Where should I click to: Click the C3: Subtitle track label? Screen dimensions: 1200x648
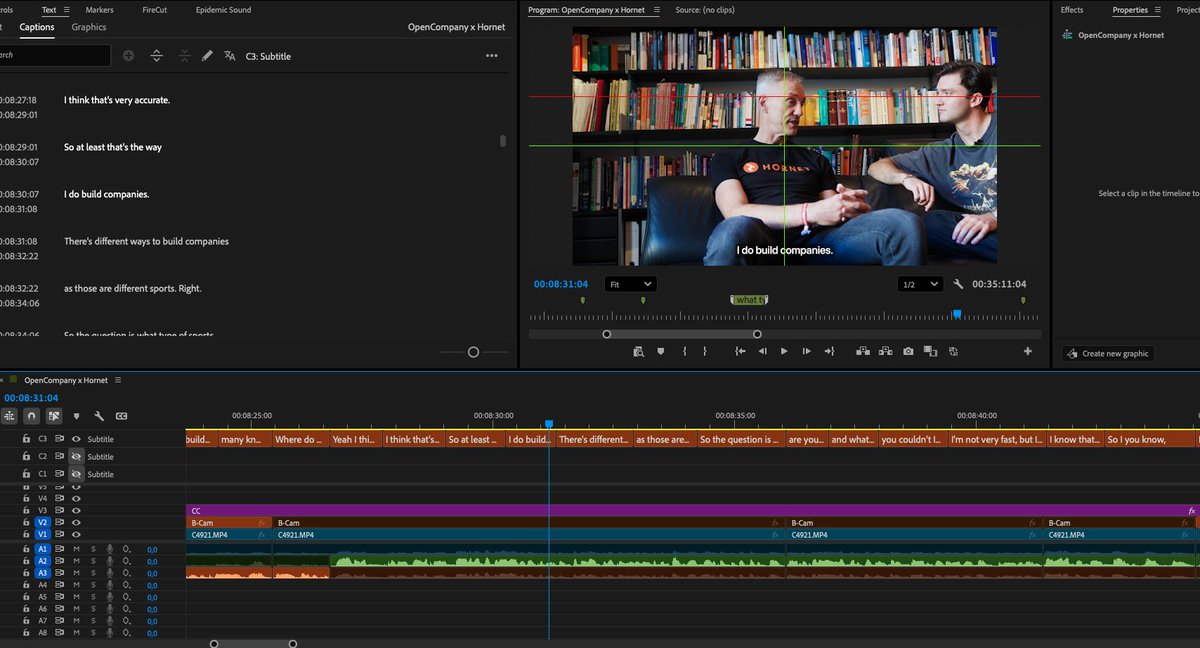tap(268, 56)
